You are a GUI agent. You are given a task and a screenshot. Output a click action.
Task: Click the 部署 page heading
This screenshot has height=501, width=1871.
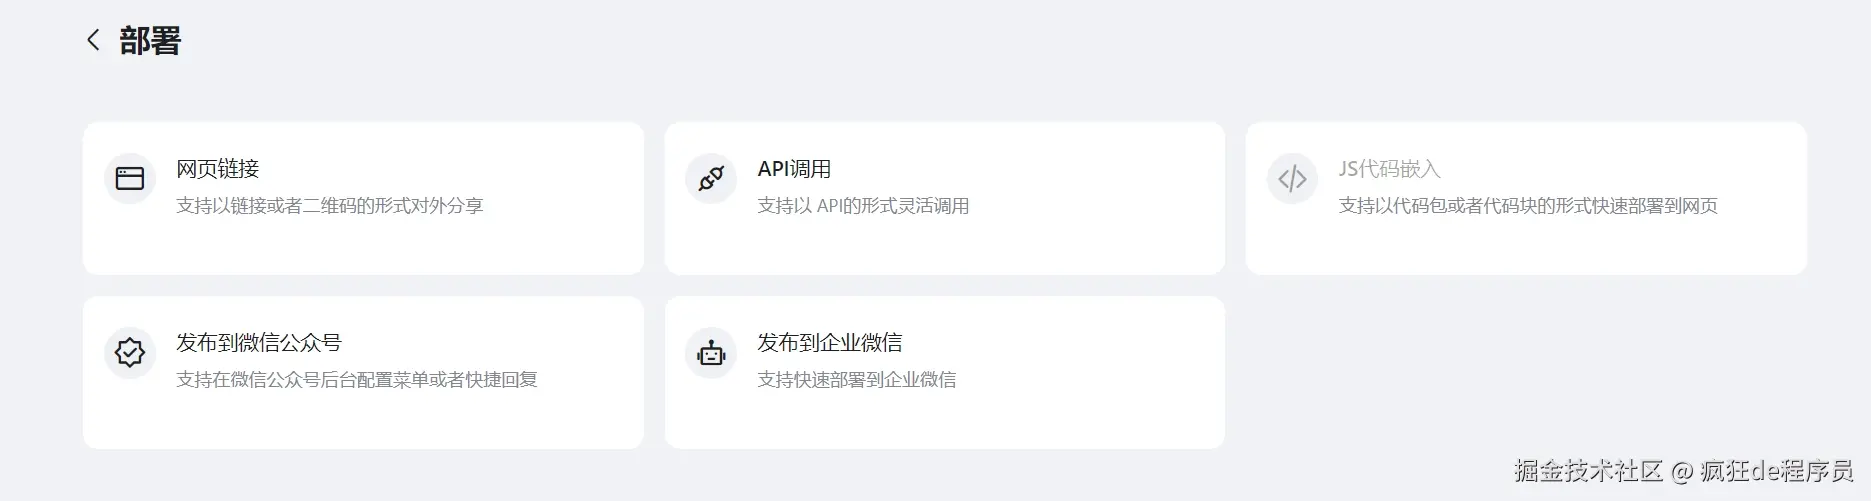[x=150, y=41]
